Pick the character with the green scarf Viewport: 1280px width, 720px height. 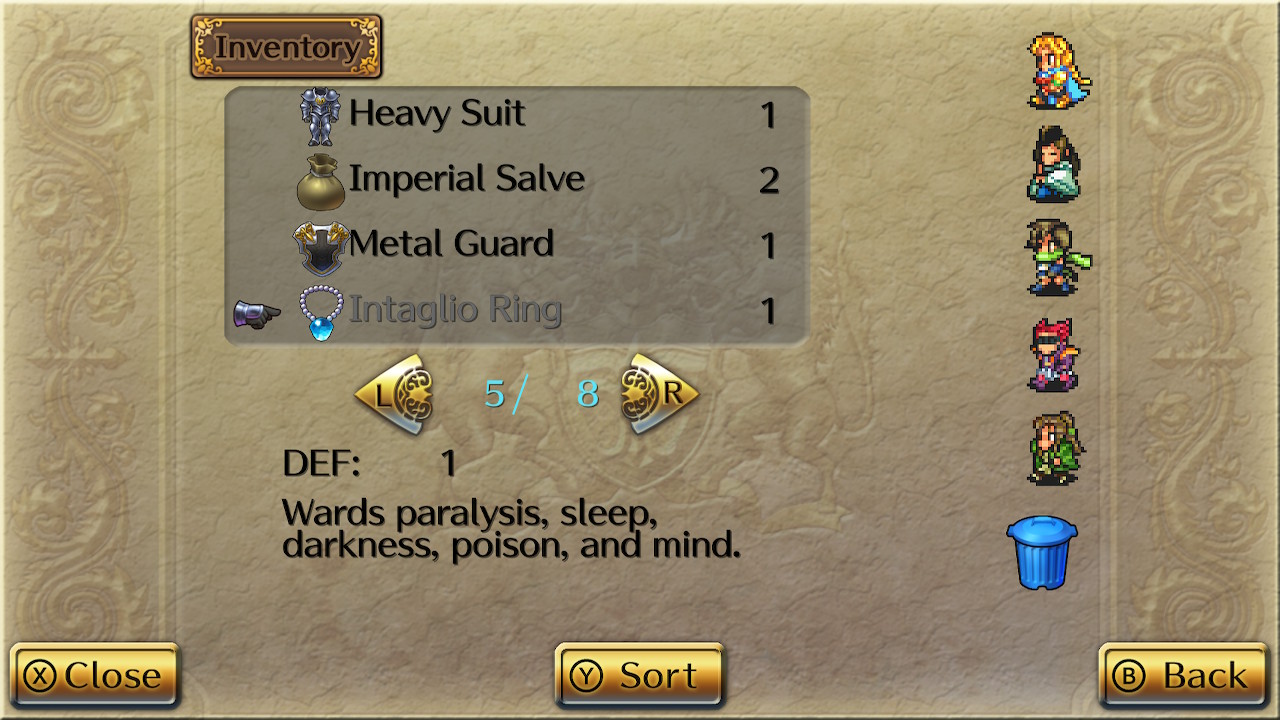pos(1058,258)
